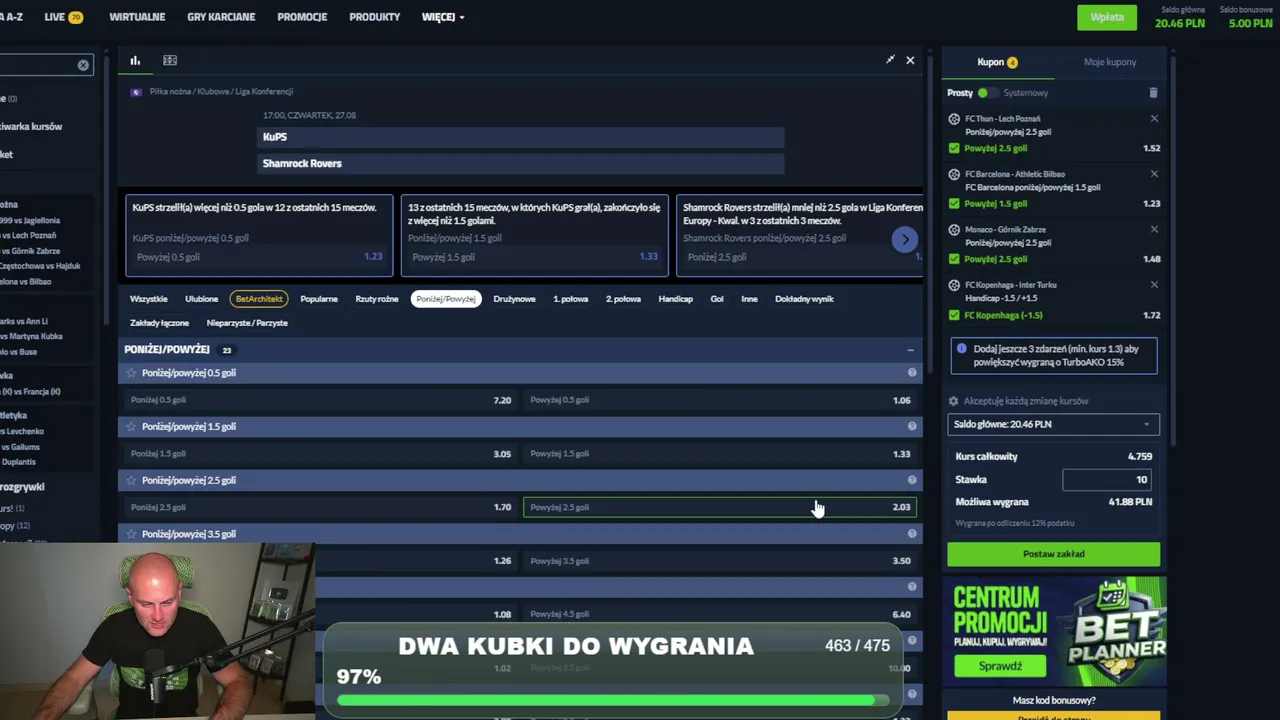Collapse the PONIŻEJ/POWYŻEJ market group
The height and width of the screenshot is (720, 1280).
point(910,350)
